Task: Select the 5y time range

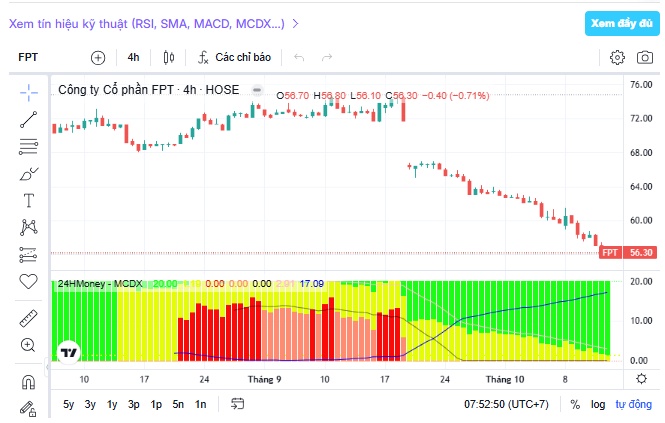Action: point(68,404)
